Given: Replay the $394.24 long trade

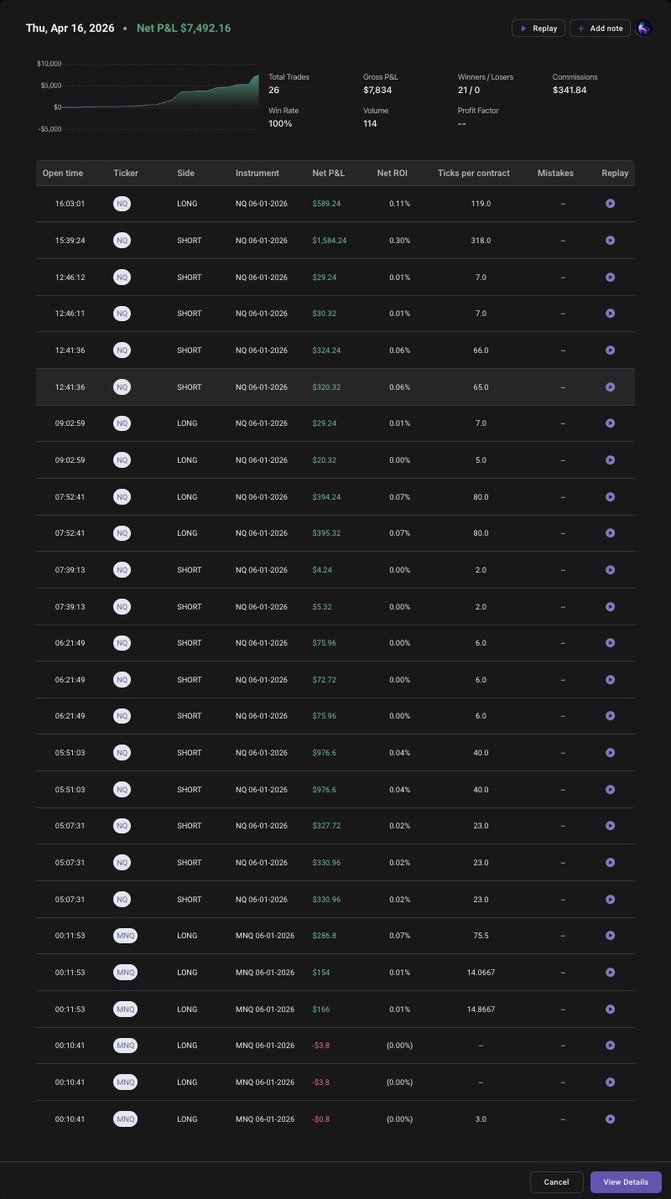Looking at the screenshot, I should (x=610, y=497).
